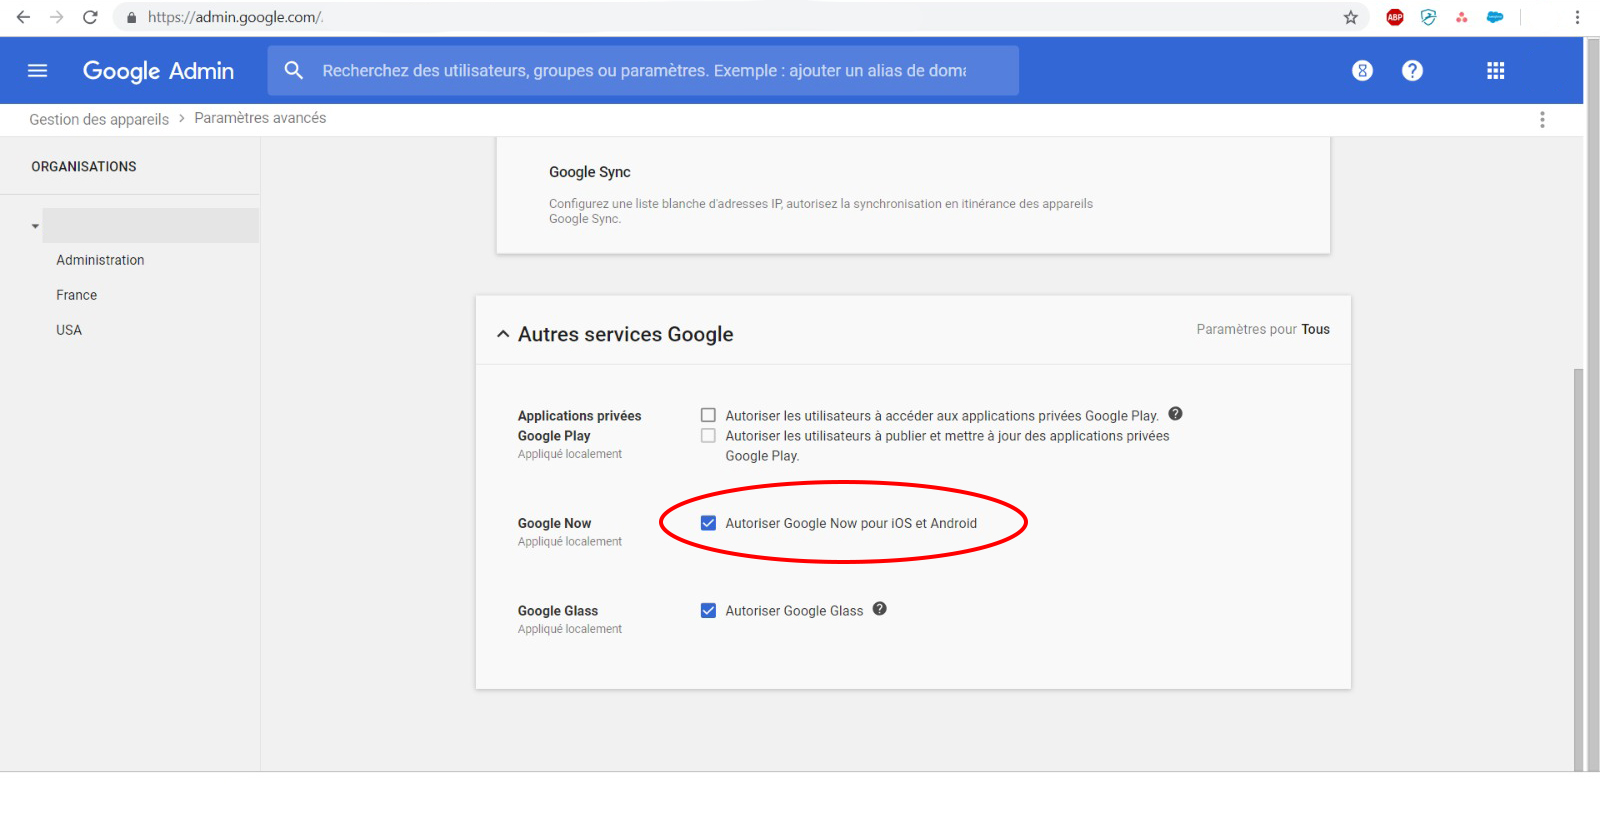Show help for private Google Play applications
Viewport: 1600px width, 826px height.
coord(1176,414)
